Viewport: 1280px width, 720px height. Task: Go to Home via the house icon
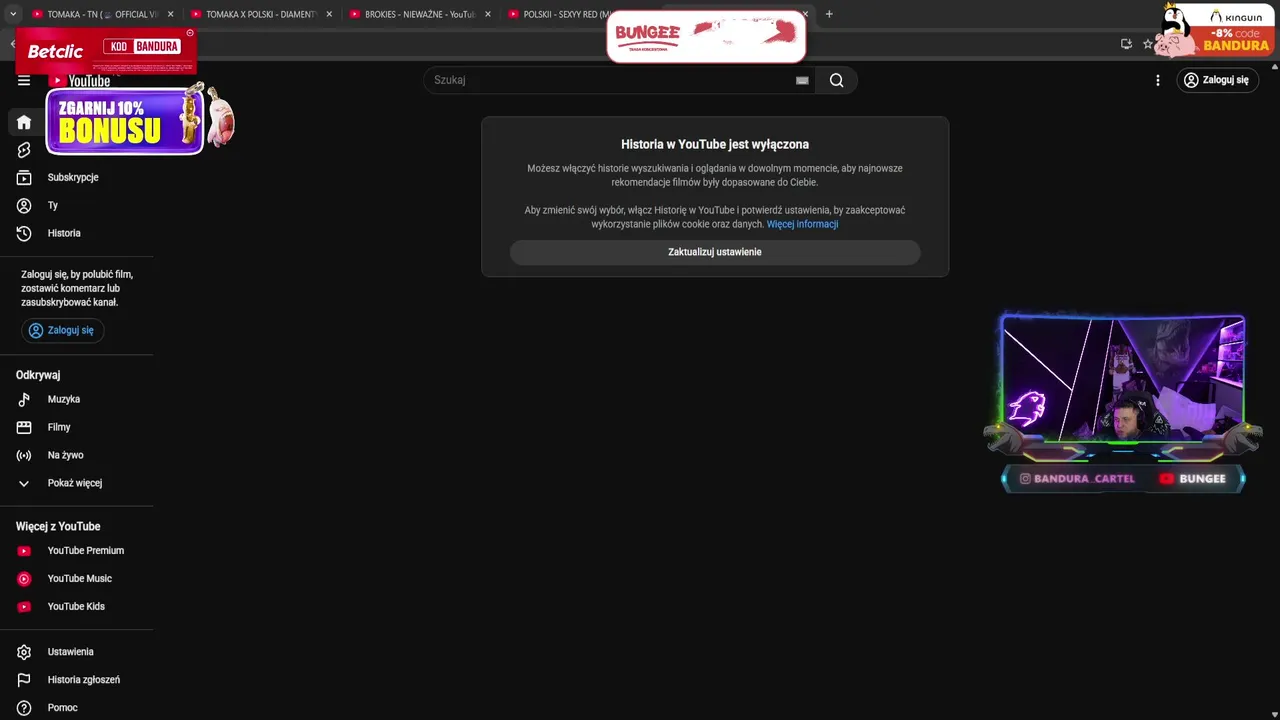[x=24, y=122]
